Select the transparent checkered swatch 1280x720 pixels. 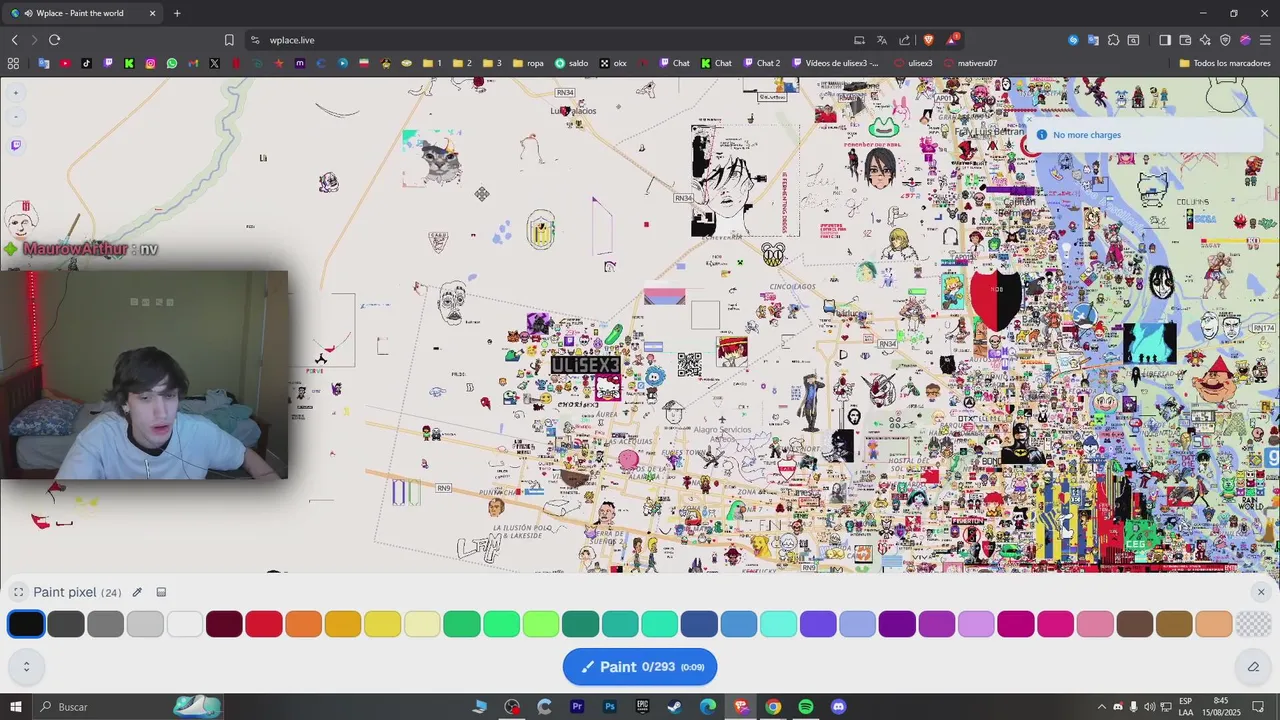1253,624
